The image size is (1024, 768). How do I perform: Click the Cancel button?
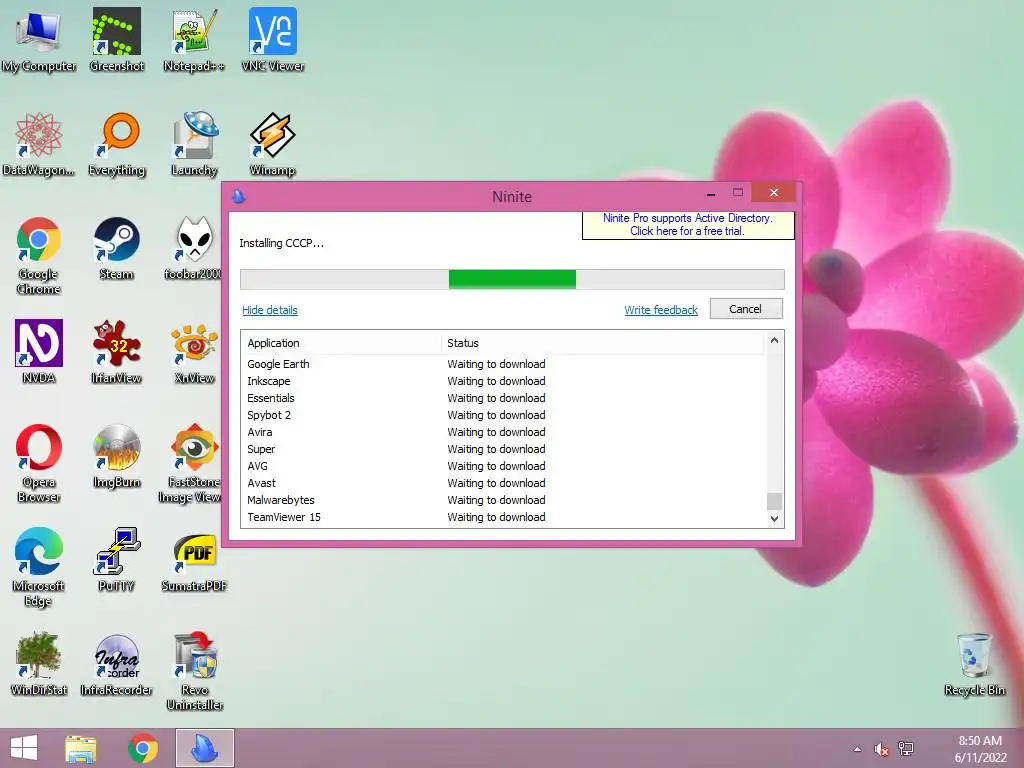click(746, 309)
